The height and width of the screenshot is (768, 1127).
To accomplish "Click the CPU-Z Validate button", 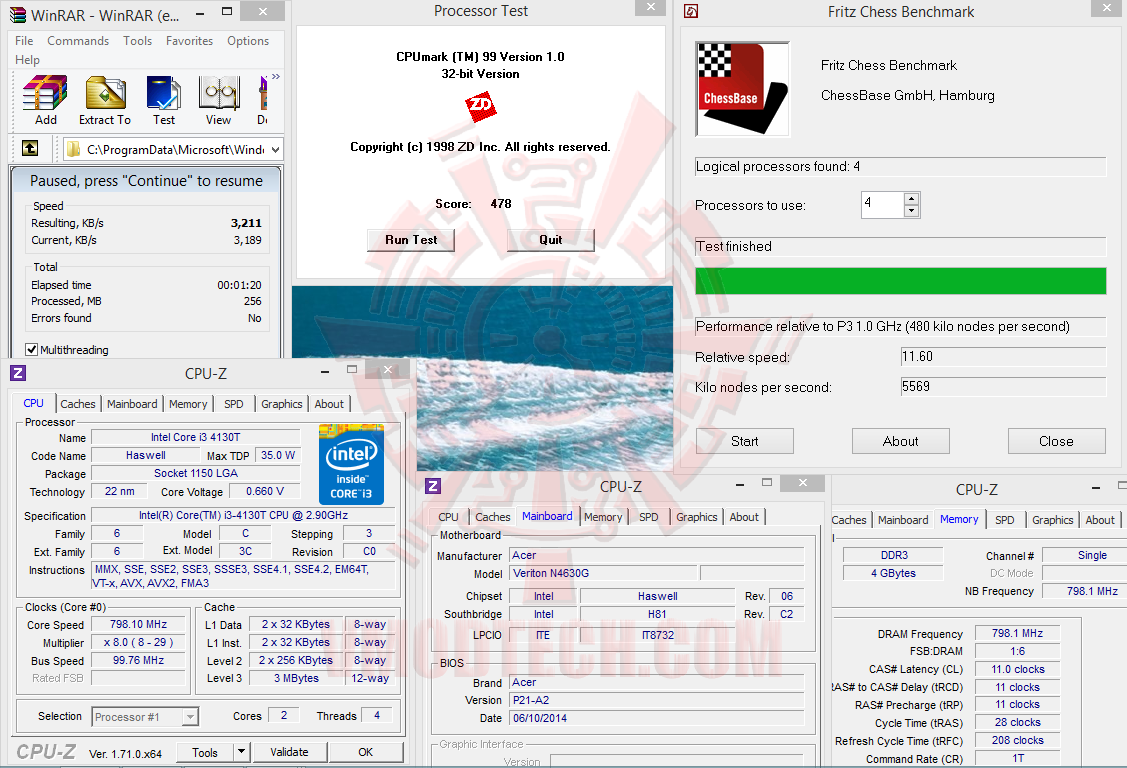I will (290, 752).
